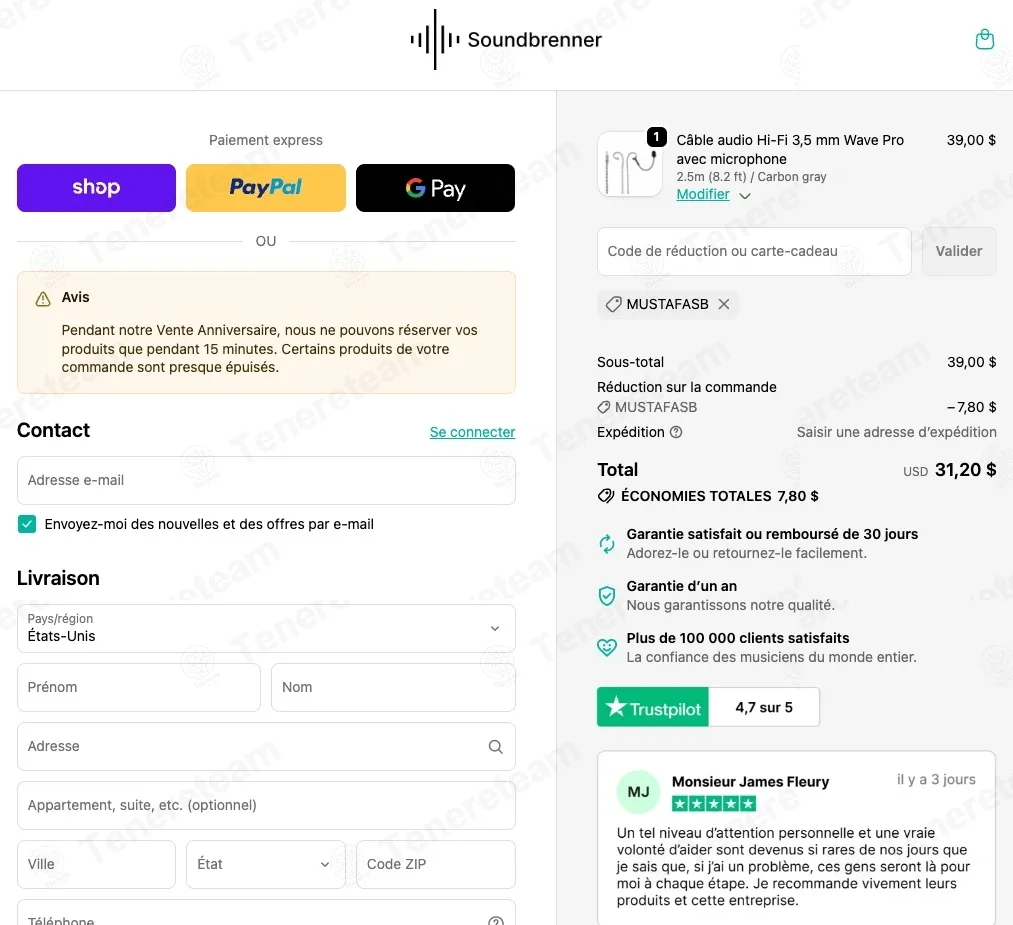Image resolution: width=1013 pixels, height=925 pixels.
Task: Click the audio cable product thumbnail
Action: (x=630, y=164)
